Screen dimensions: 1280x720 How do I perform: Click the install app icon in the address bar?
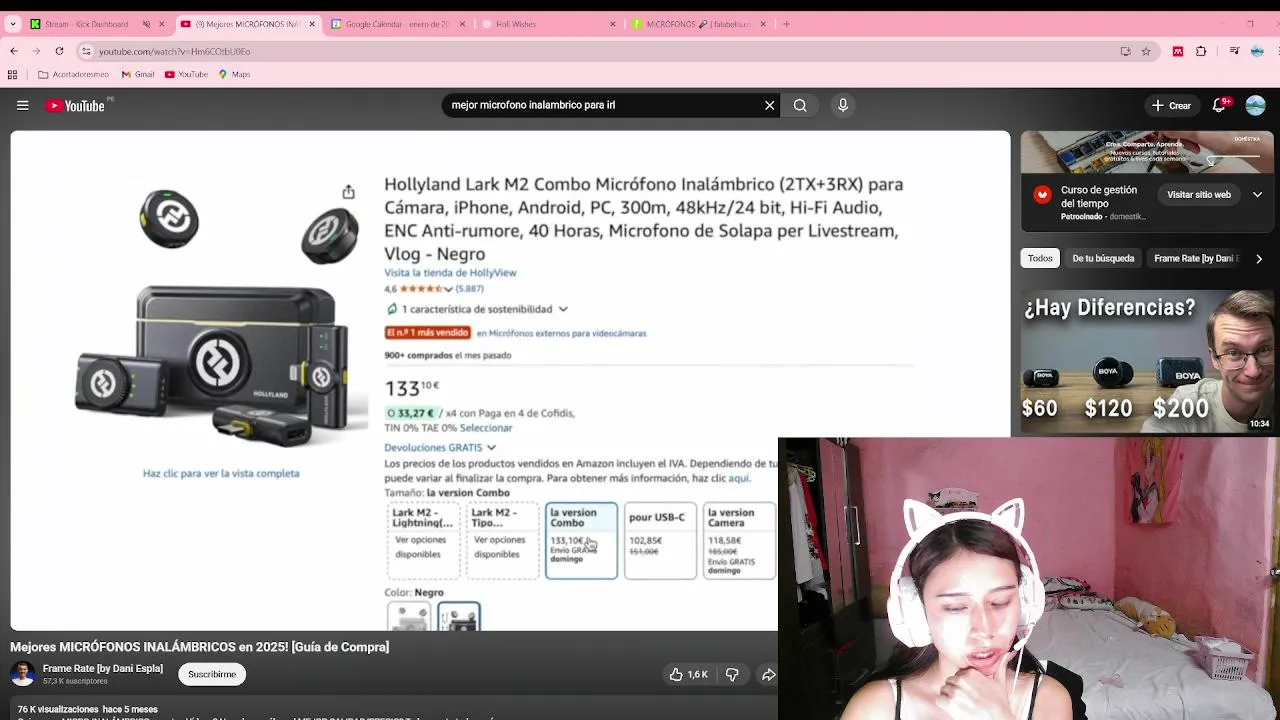click(x=1125, y=51)
